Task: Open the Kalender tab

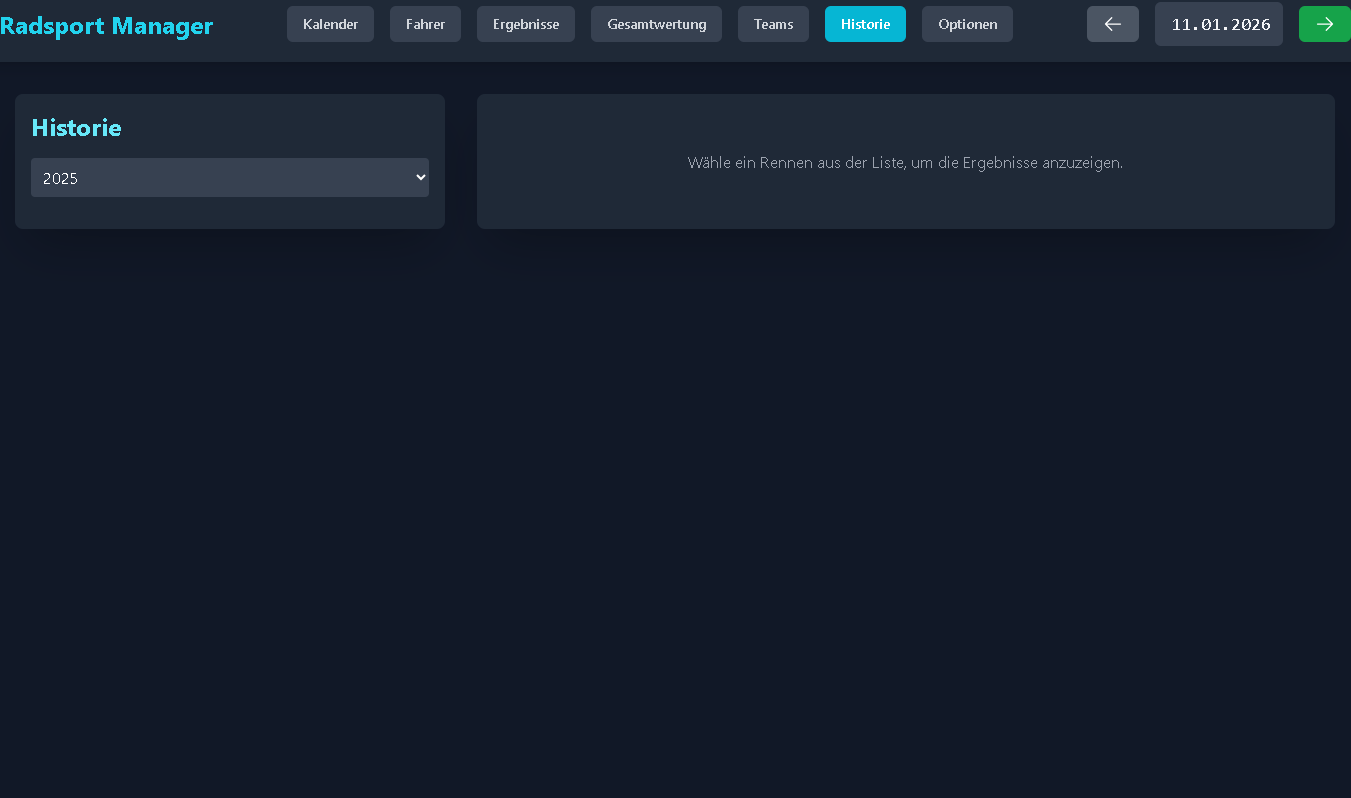Action: click(330, 24)
